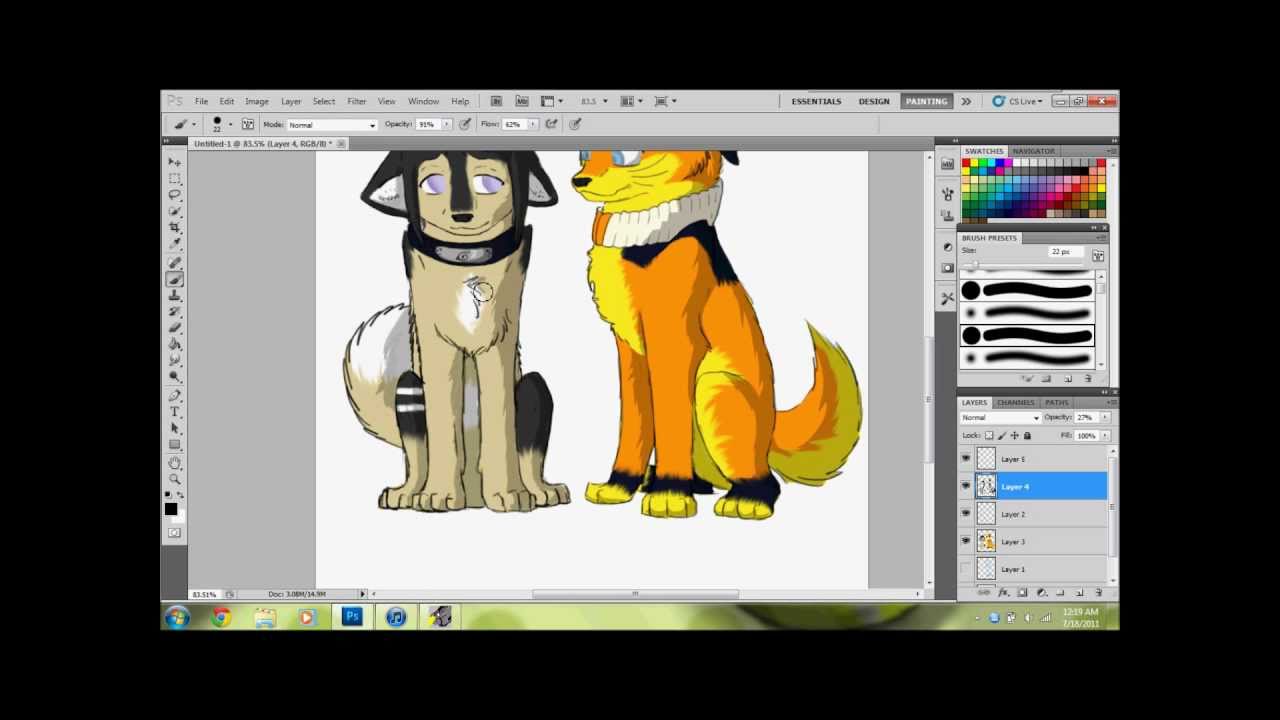Hide Layer 4 eye icon
Screen dimensions: 1280x720
click(966, 486)
